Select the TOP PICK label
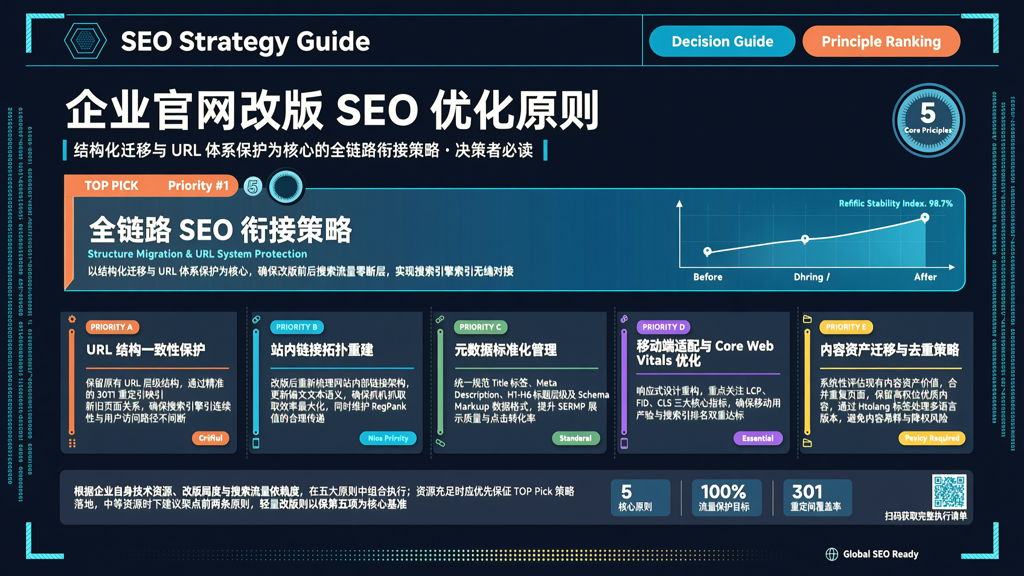 tap(111, 185)
